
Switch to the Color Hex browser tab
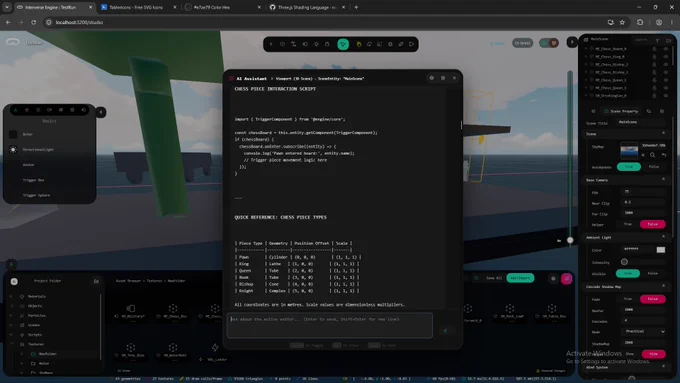(223, 7)
